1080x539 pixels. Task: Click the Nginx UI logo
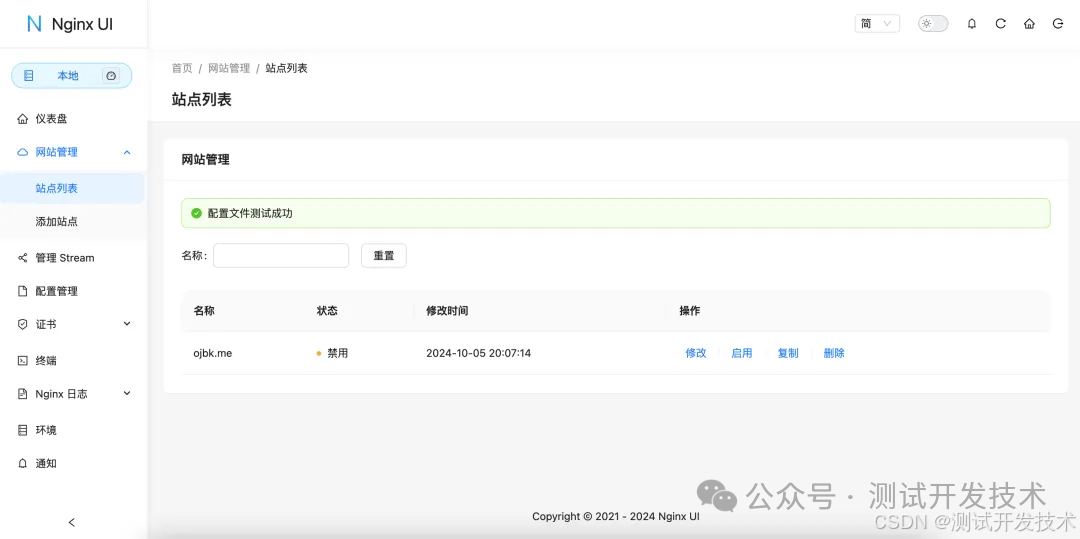pyautogui.click(x=70, y=24)
